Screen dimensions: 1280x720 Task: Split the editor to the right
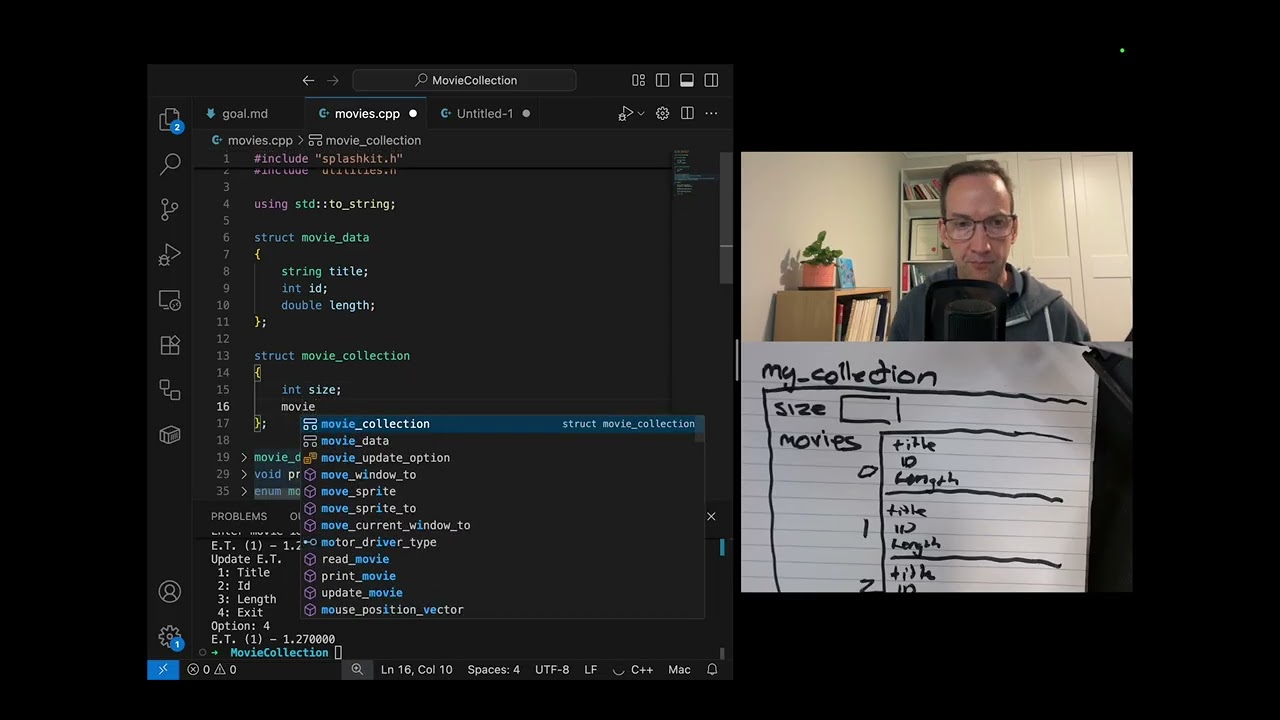coord(687,113)
